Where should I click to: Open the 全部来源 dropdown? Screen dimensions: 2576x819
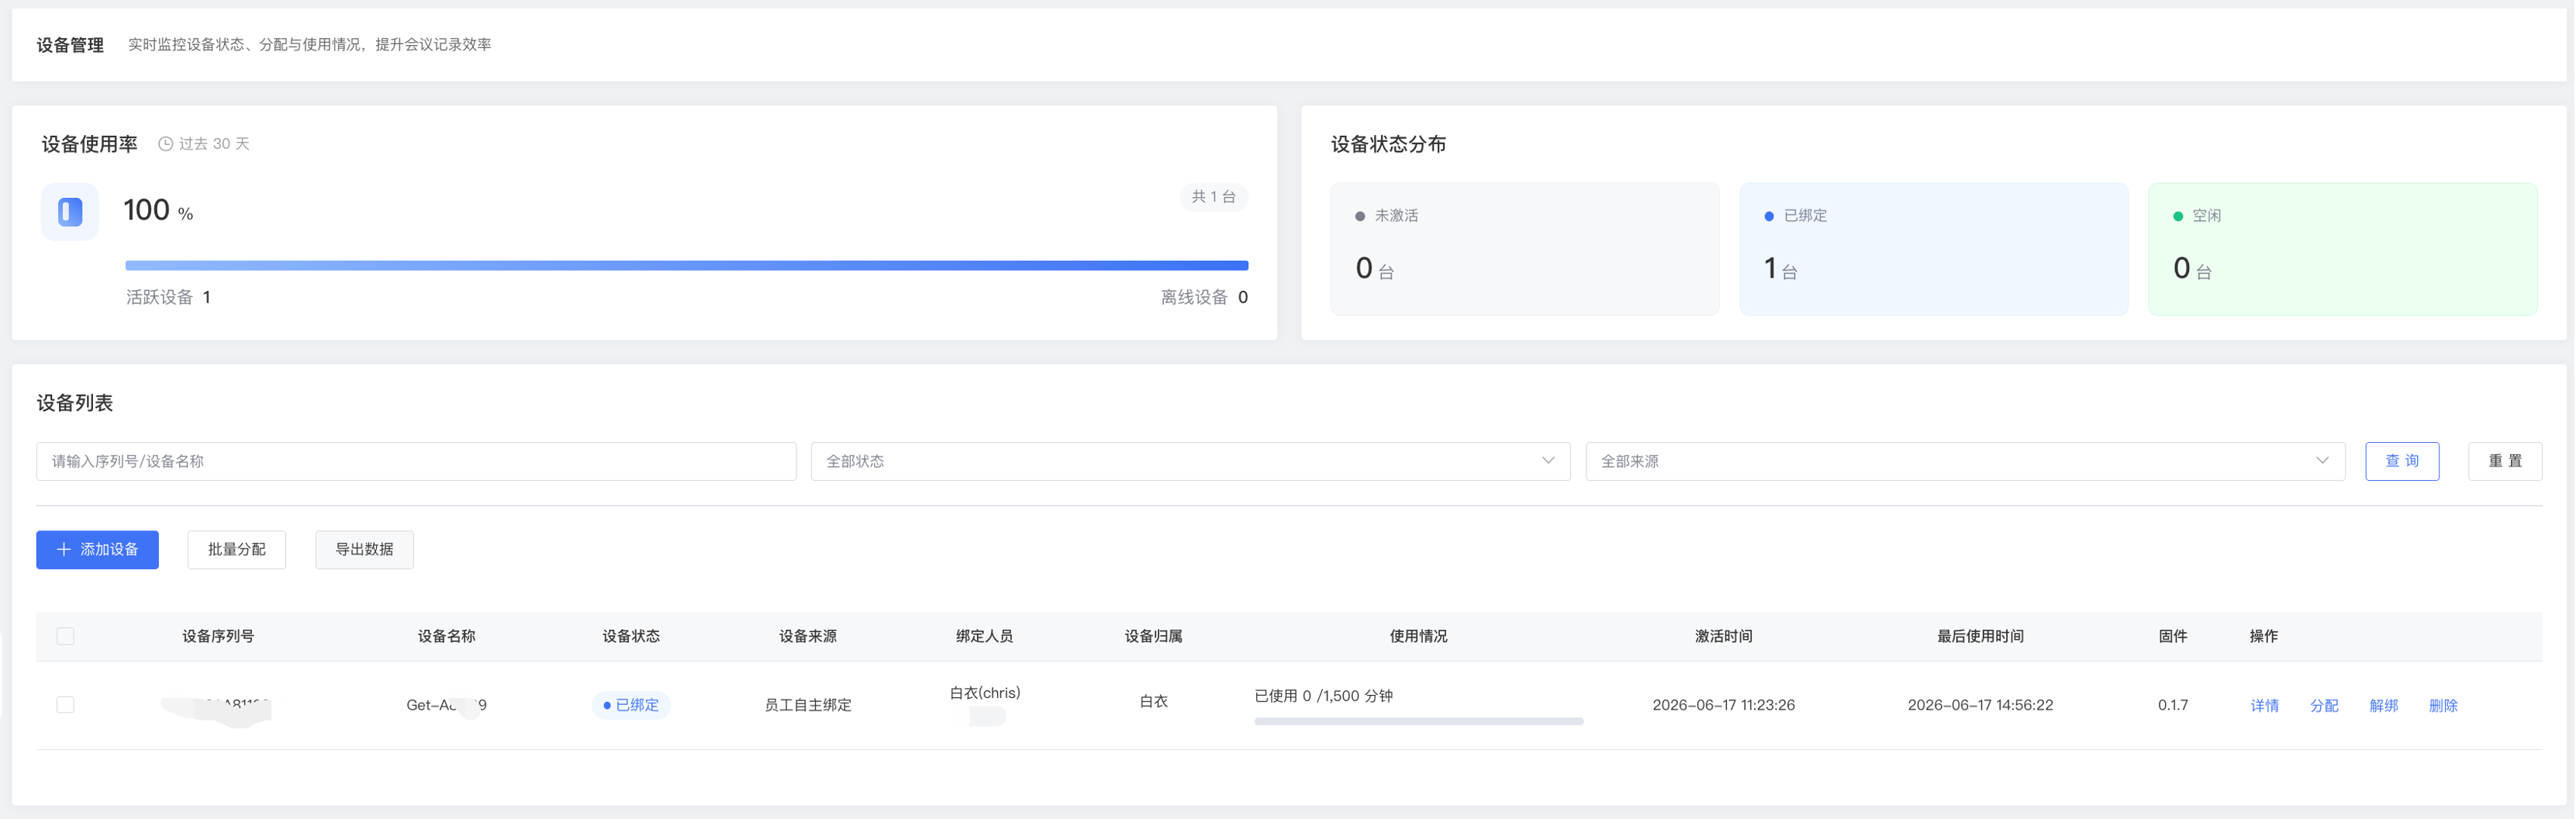[1965, 461]
